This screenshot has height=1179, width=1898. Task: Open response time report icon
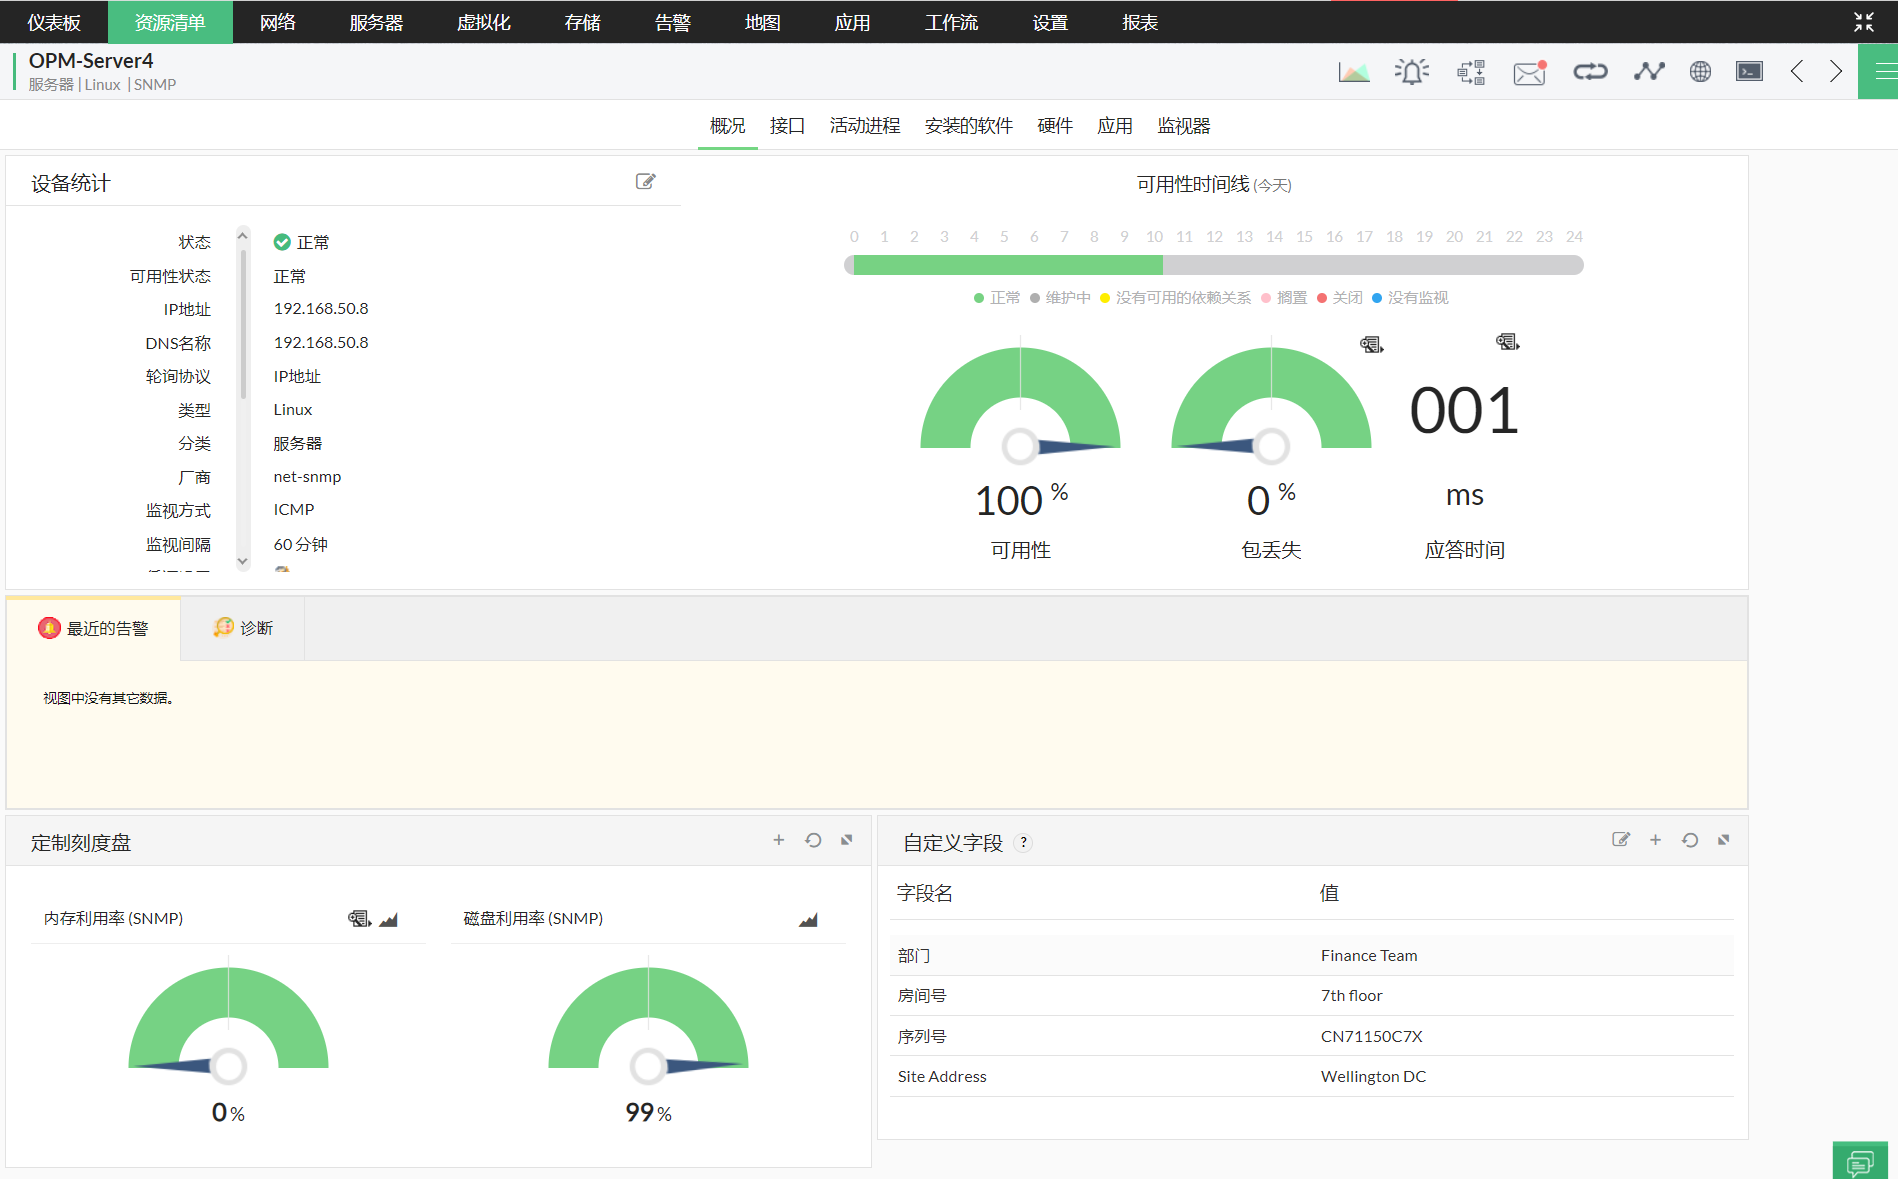tap(1508, 342)
